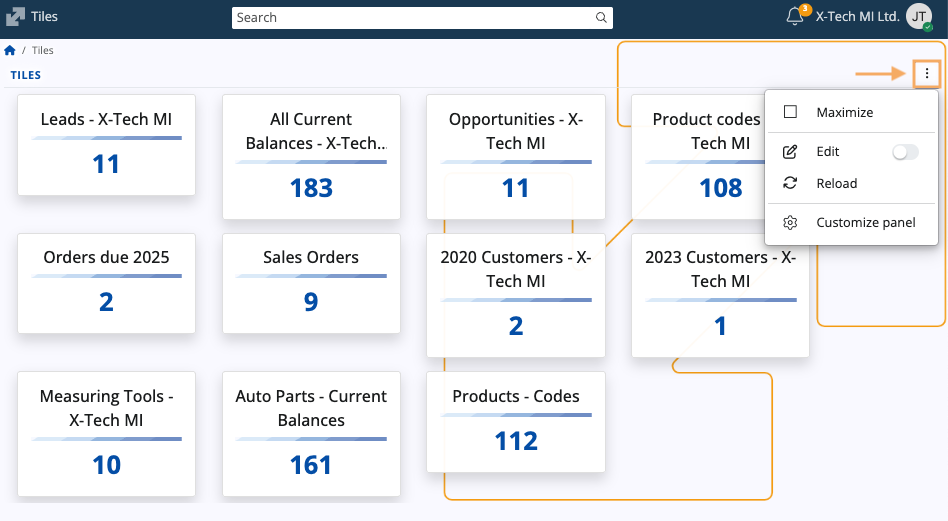Click the search magnifier icon
Image resolution: width=948 pixels, height=521 pixels.
click(x=601, y=18)
